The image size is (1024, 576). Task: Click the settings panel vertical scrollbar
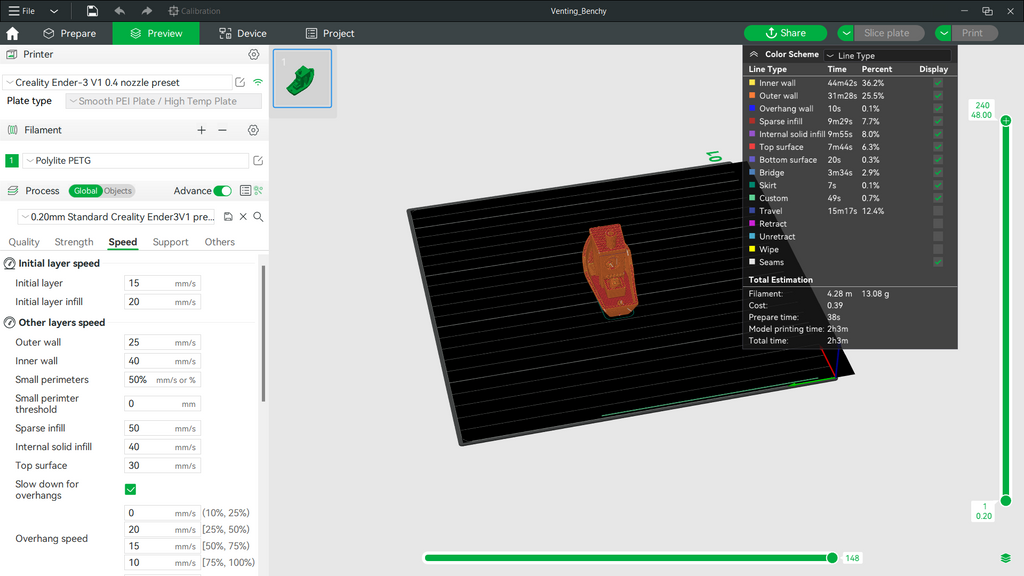tap(263, 334)
